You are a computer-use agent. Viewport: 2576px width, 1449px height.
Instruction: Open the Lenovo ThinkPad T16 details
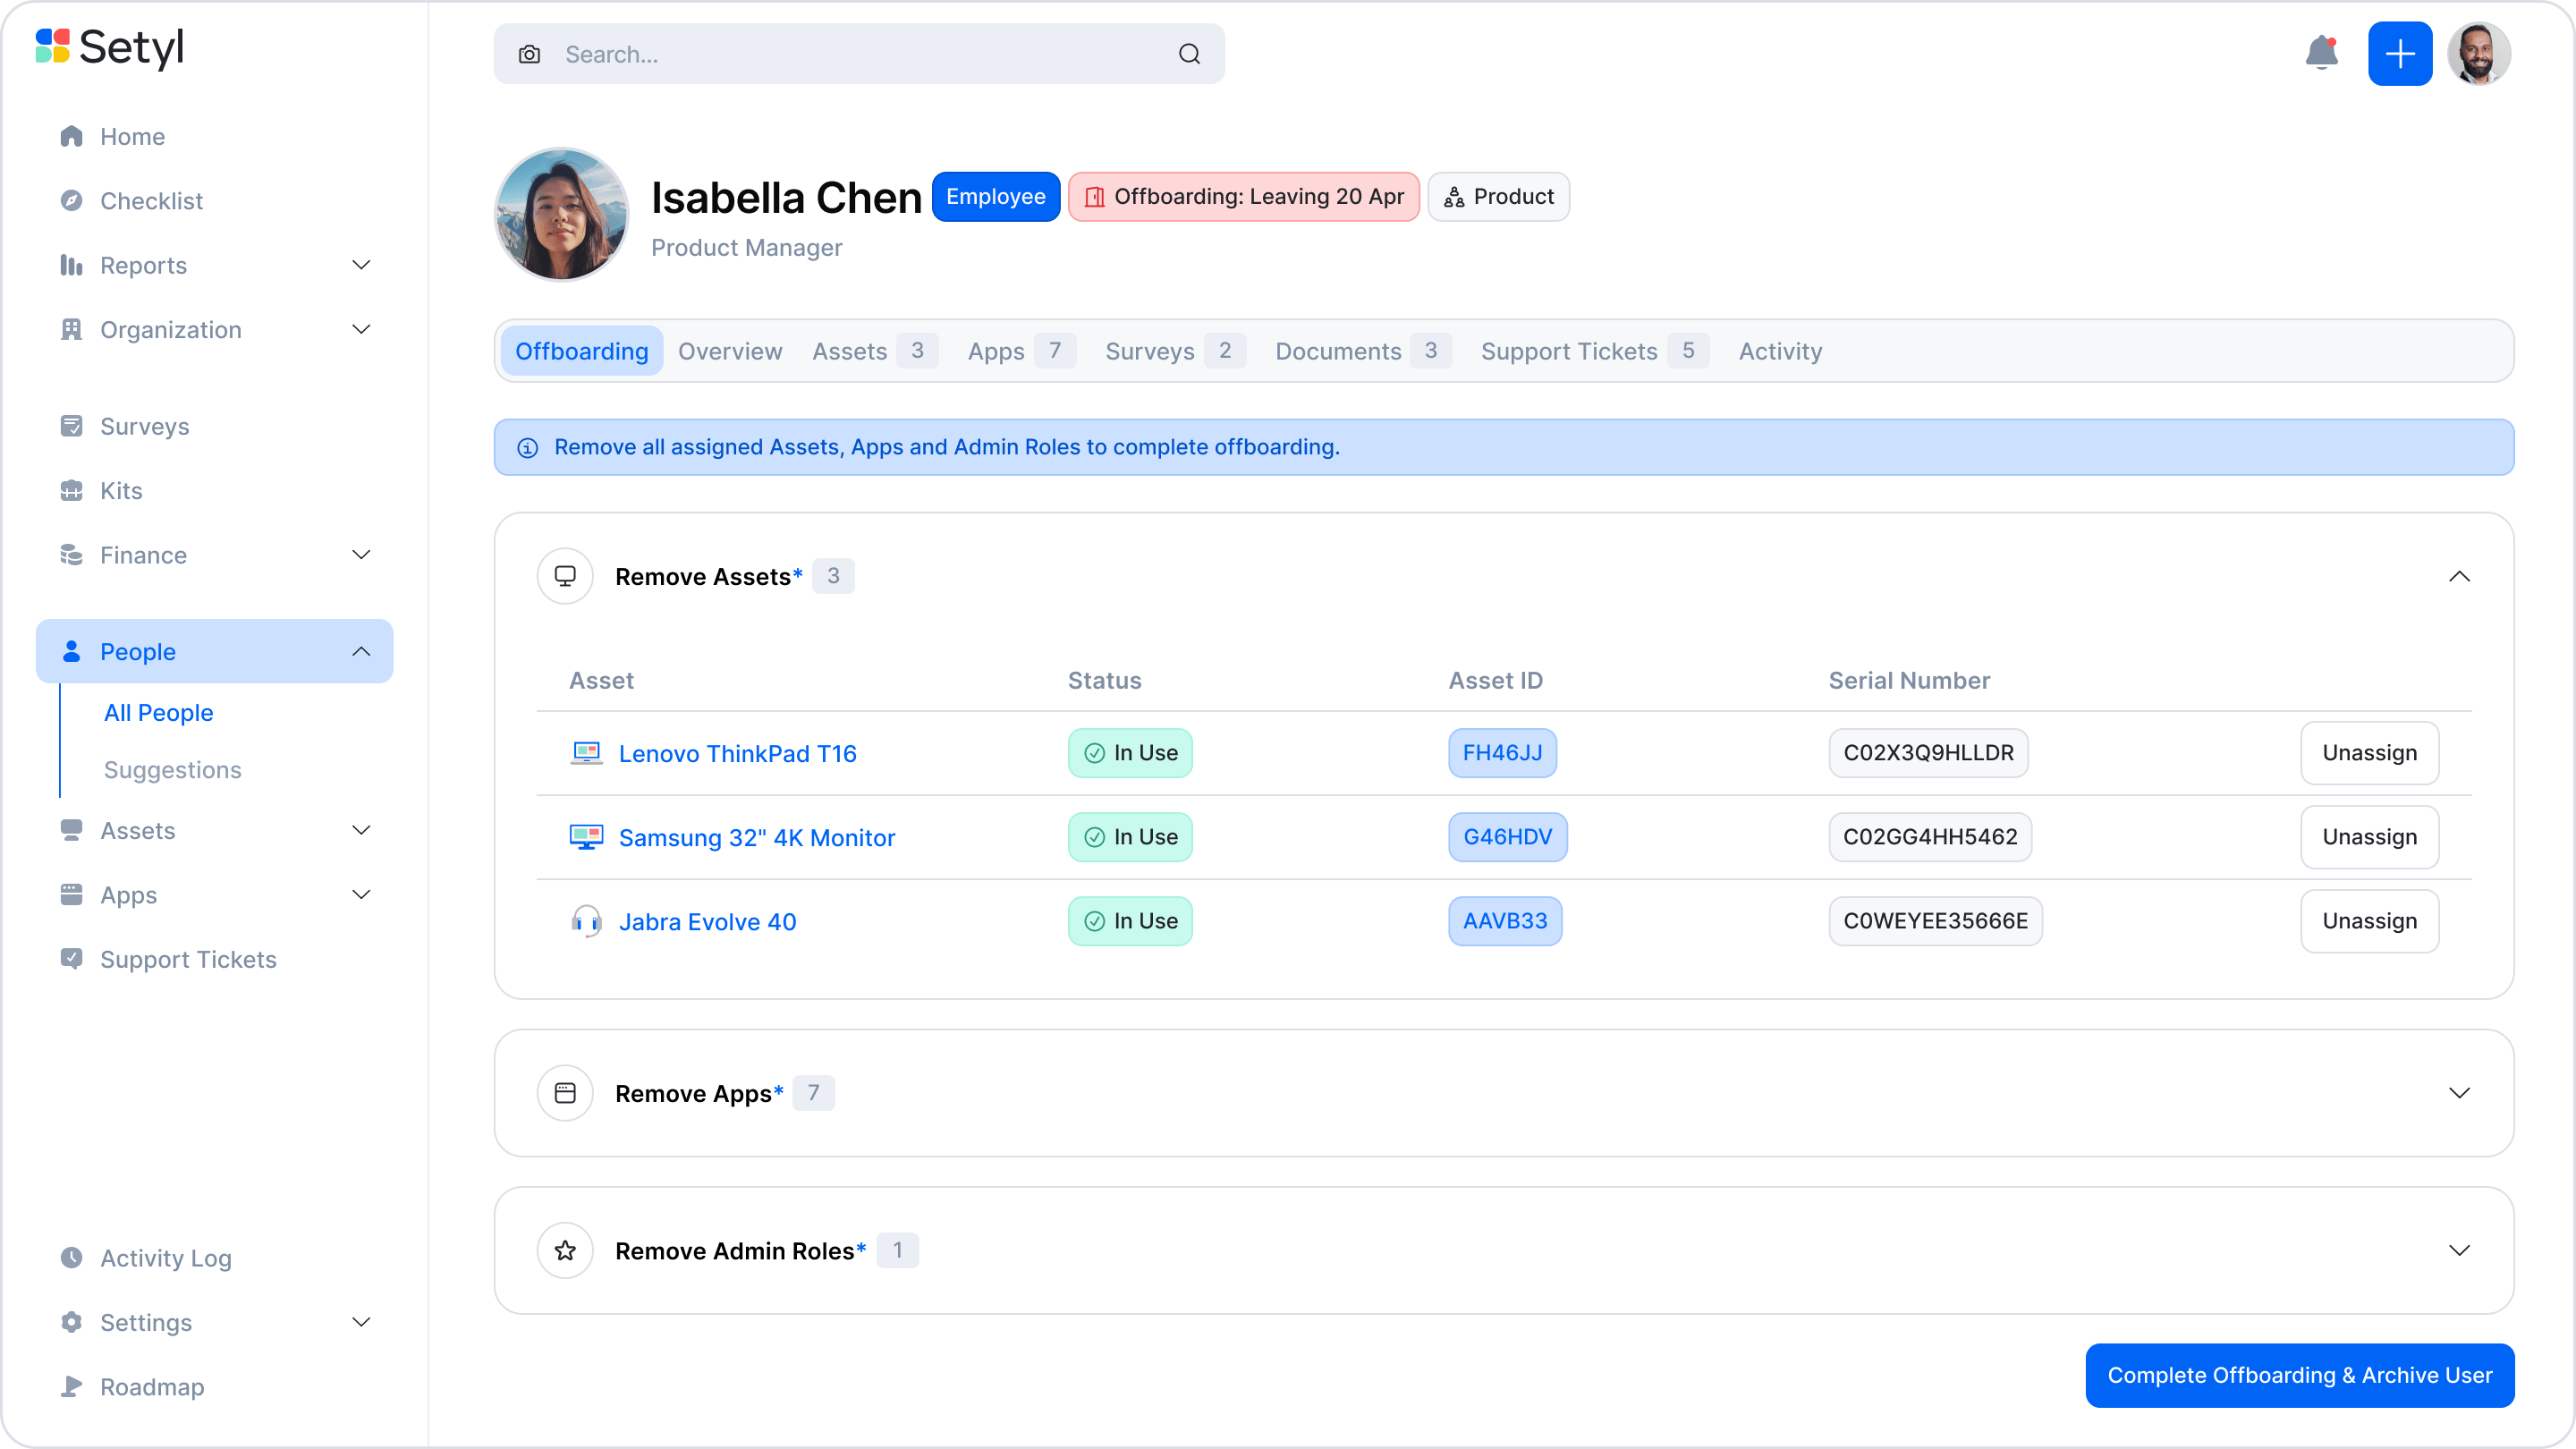point(737,753)
